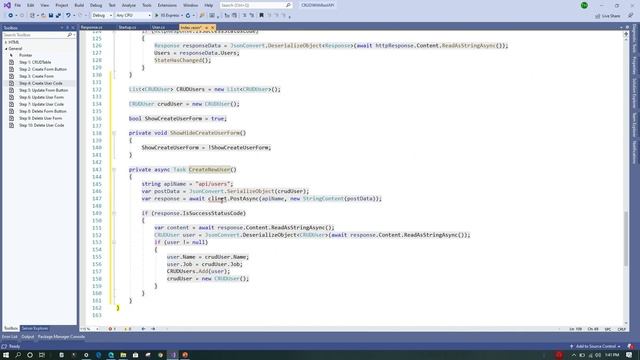This screenshot has height=360, width=640.
Task: Expand the HTML toolbox group
Action: (6, 42)
